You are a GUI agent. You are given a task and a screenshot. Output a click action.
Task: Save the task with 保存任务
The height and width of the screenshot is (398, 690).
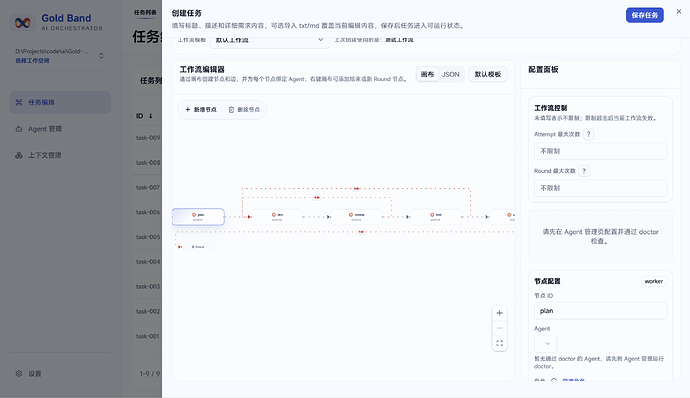[x=645, y=15]
